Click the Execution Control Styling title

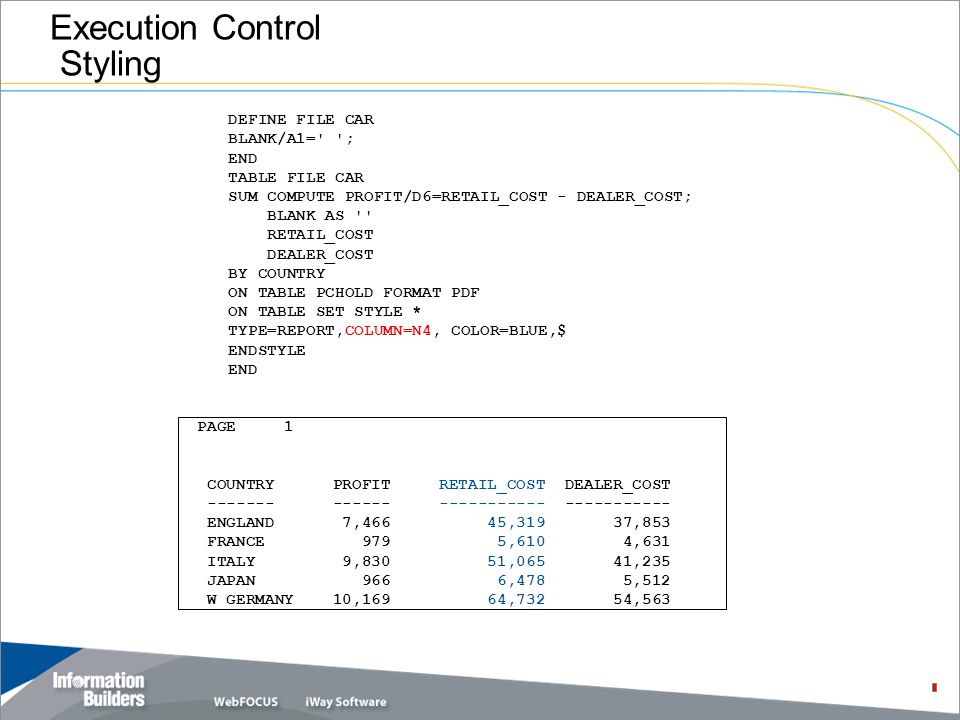coord(185,46)
